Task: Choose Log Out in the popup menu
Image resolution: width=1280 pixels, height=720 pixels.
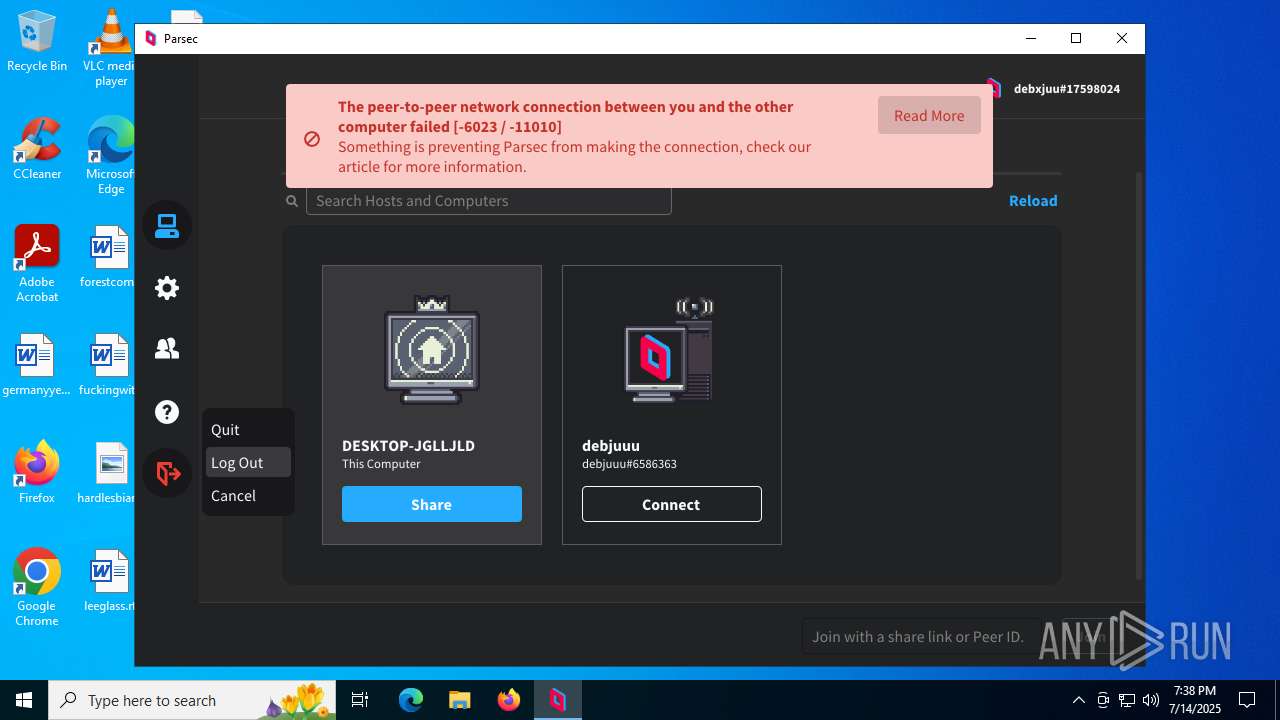Action: point(248,462)
